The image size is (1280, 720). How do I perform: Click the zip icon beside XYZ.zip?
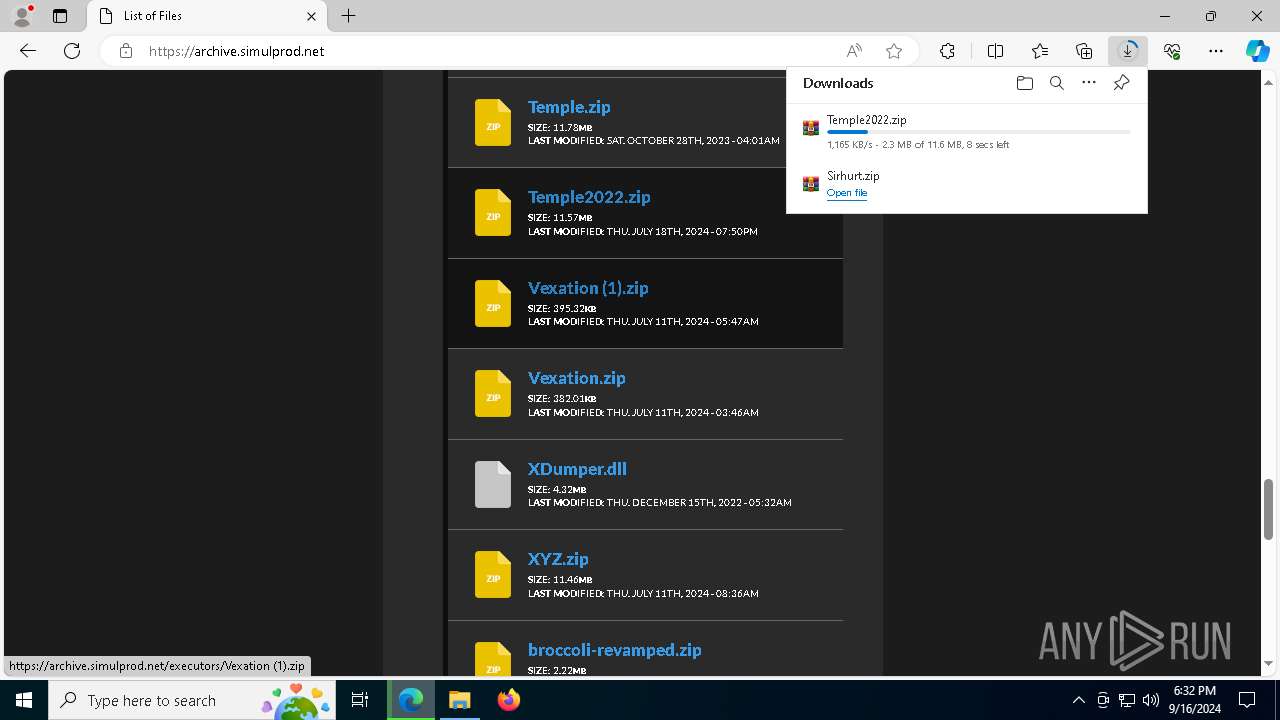click(492, 574)
